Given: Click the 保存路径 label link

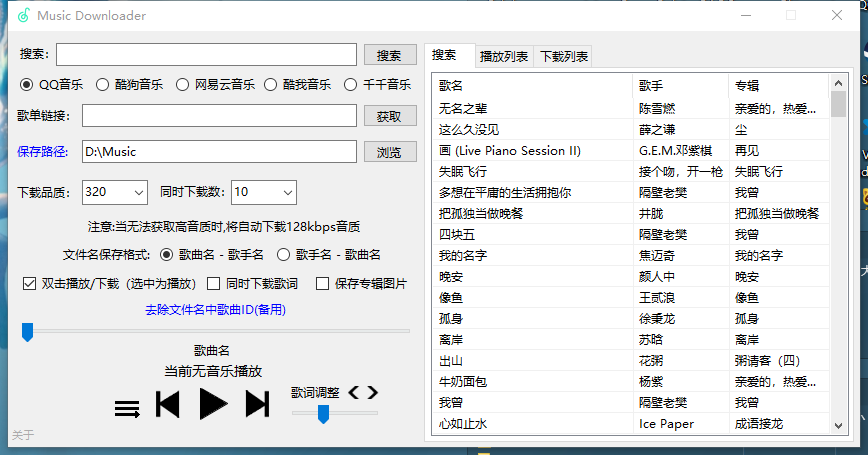Looking at the screenshot, I should tap(43, 152).
